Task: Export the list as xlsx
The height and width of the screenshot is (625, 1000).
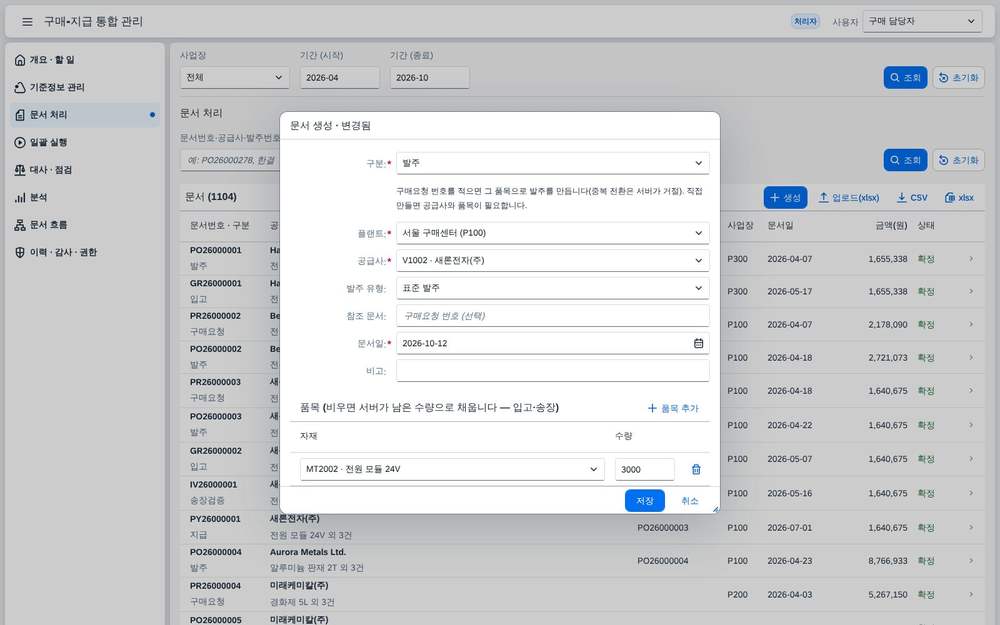Action: (x=959, y=198)
